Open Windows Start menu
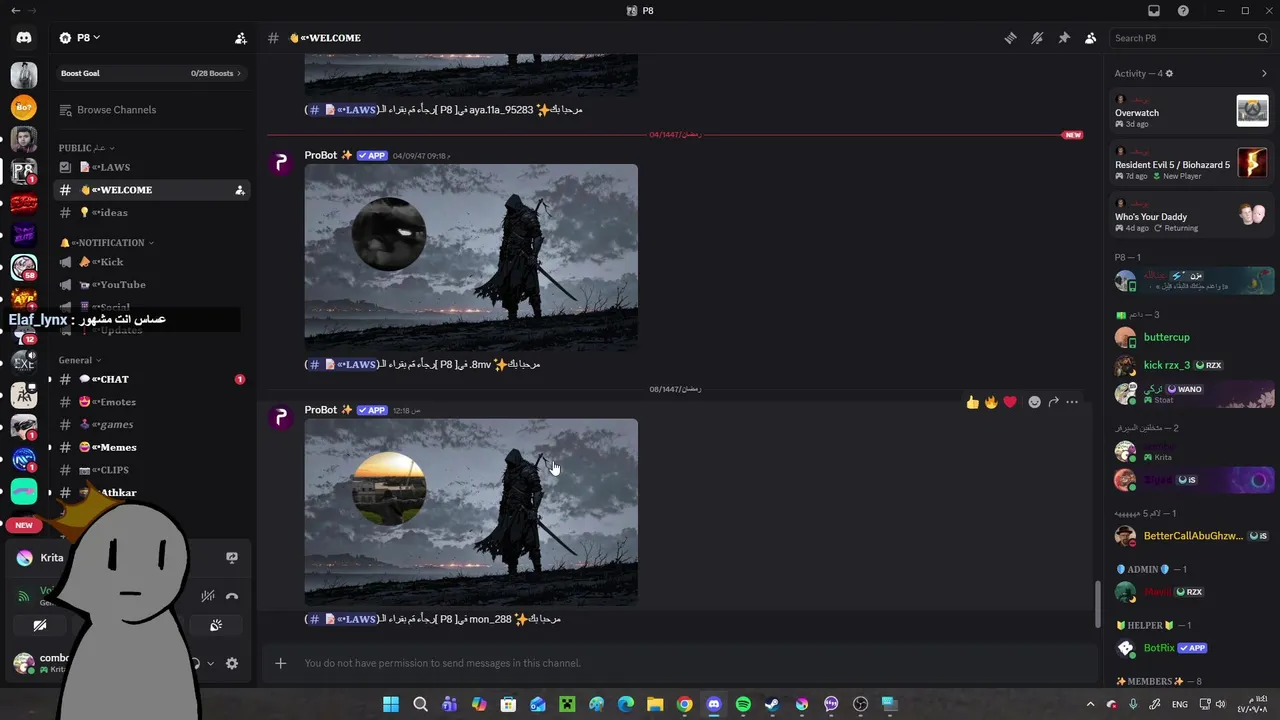The image size is (1280, 720). [391, 704]
